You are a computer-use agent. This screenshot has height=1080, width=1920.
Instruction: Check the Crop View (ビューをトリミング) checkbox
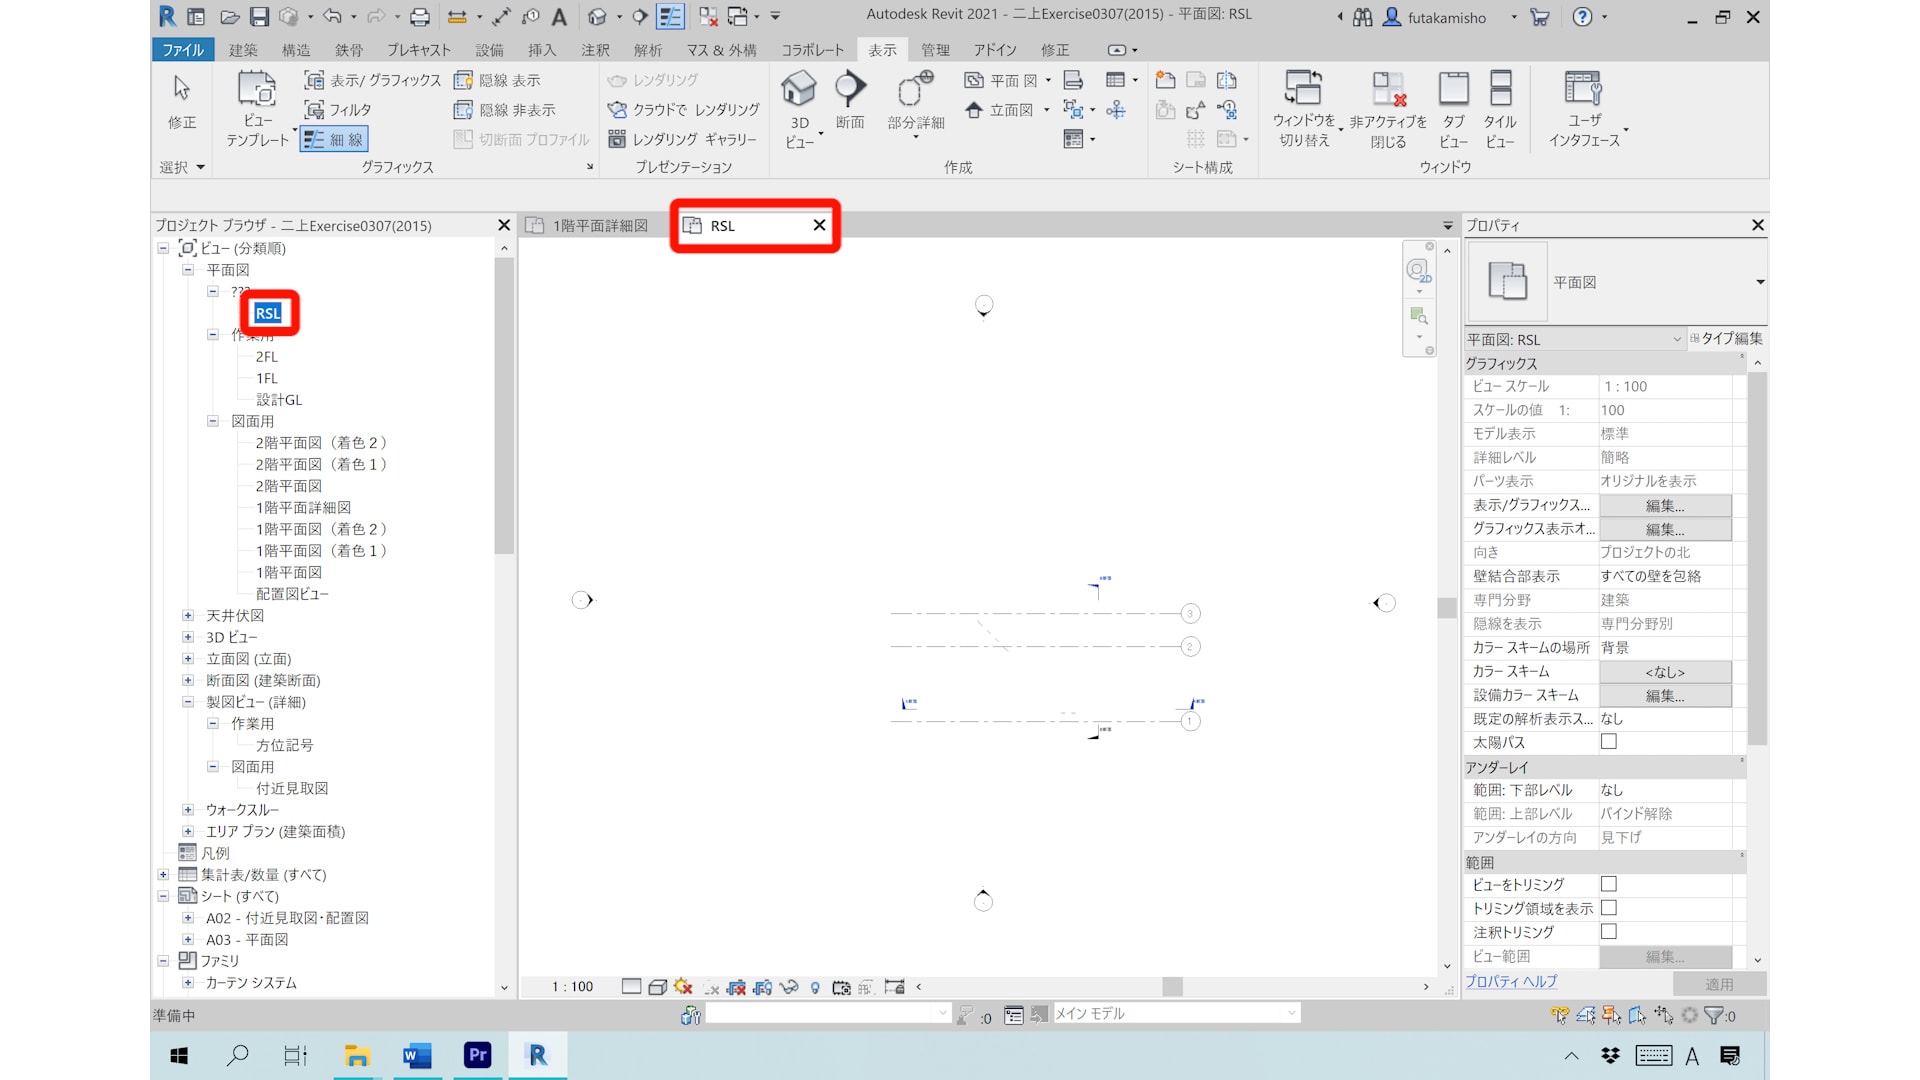(1608, 884)
